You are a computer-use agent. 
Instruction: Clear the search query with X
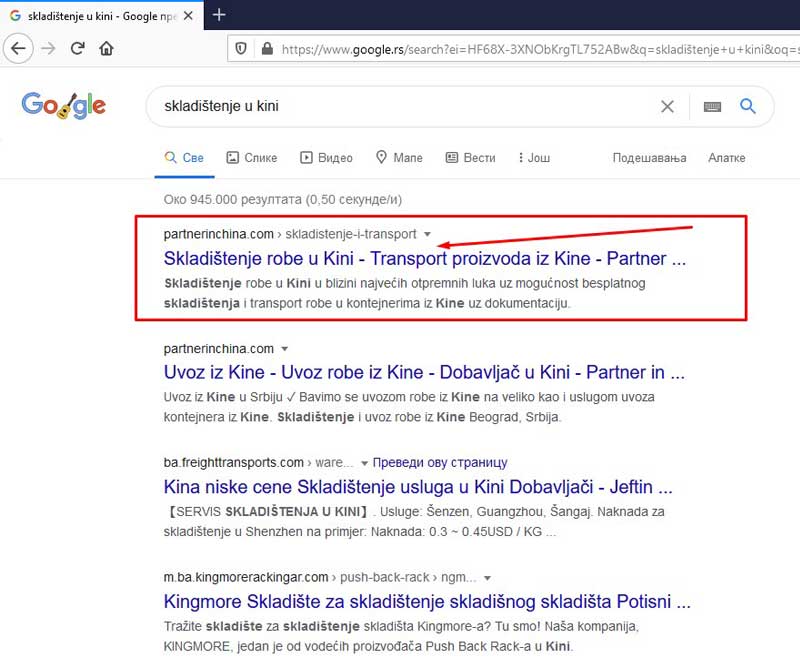667,106
